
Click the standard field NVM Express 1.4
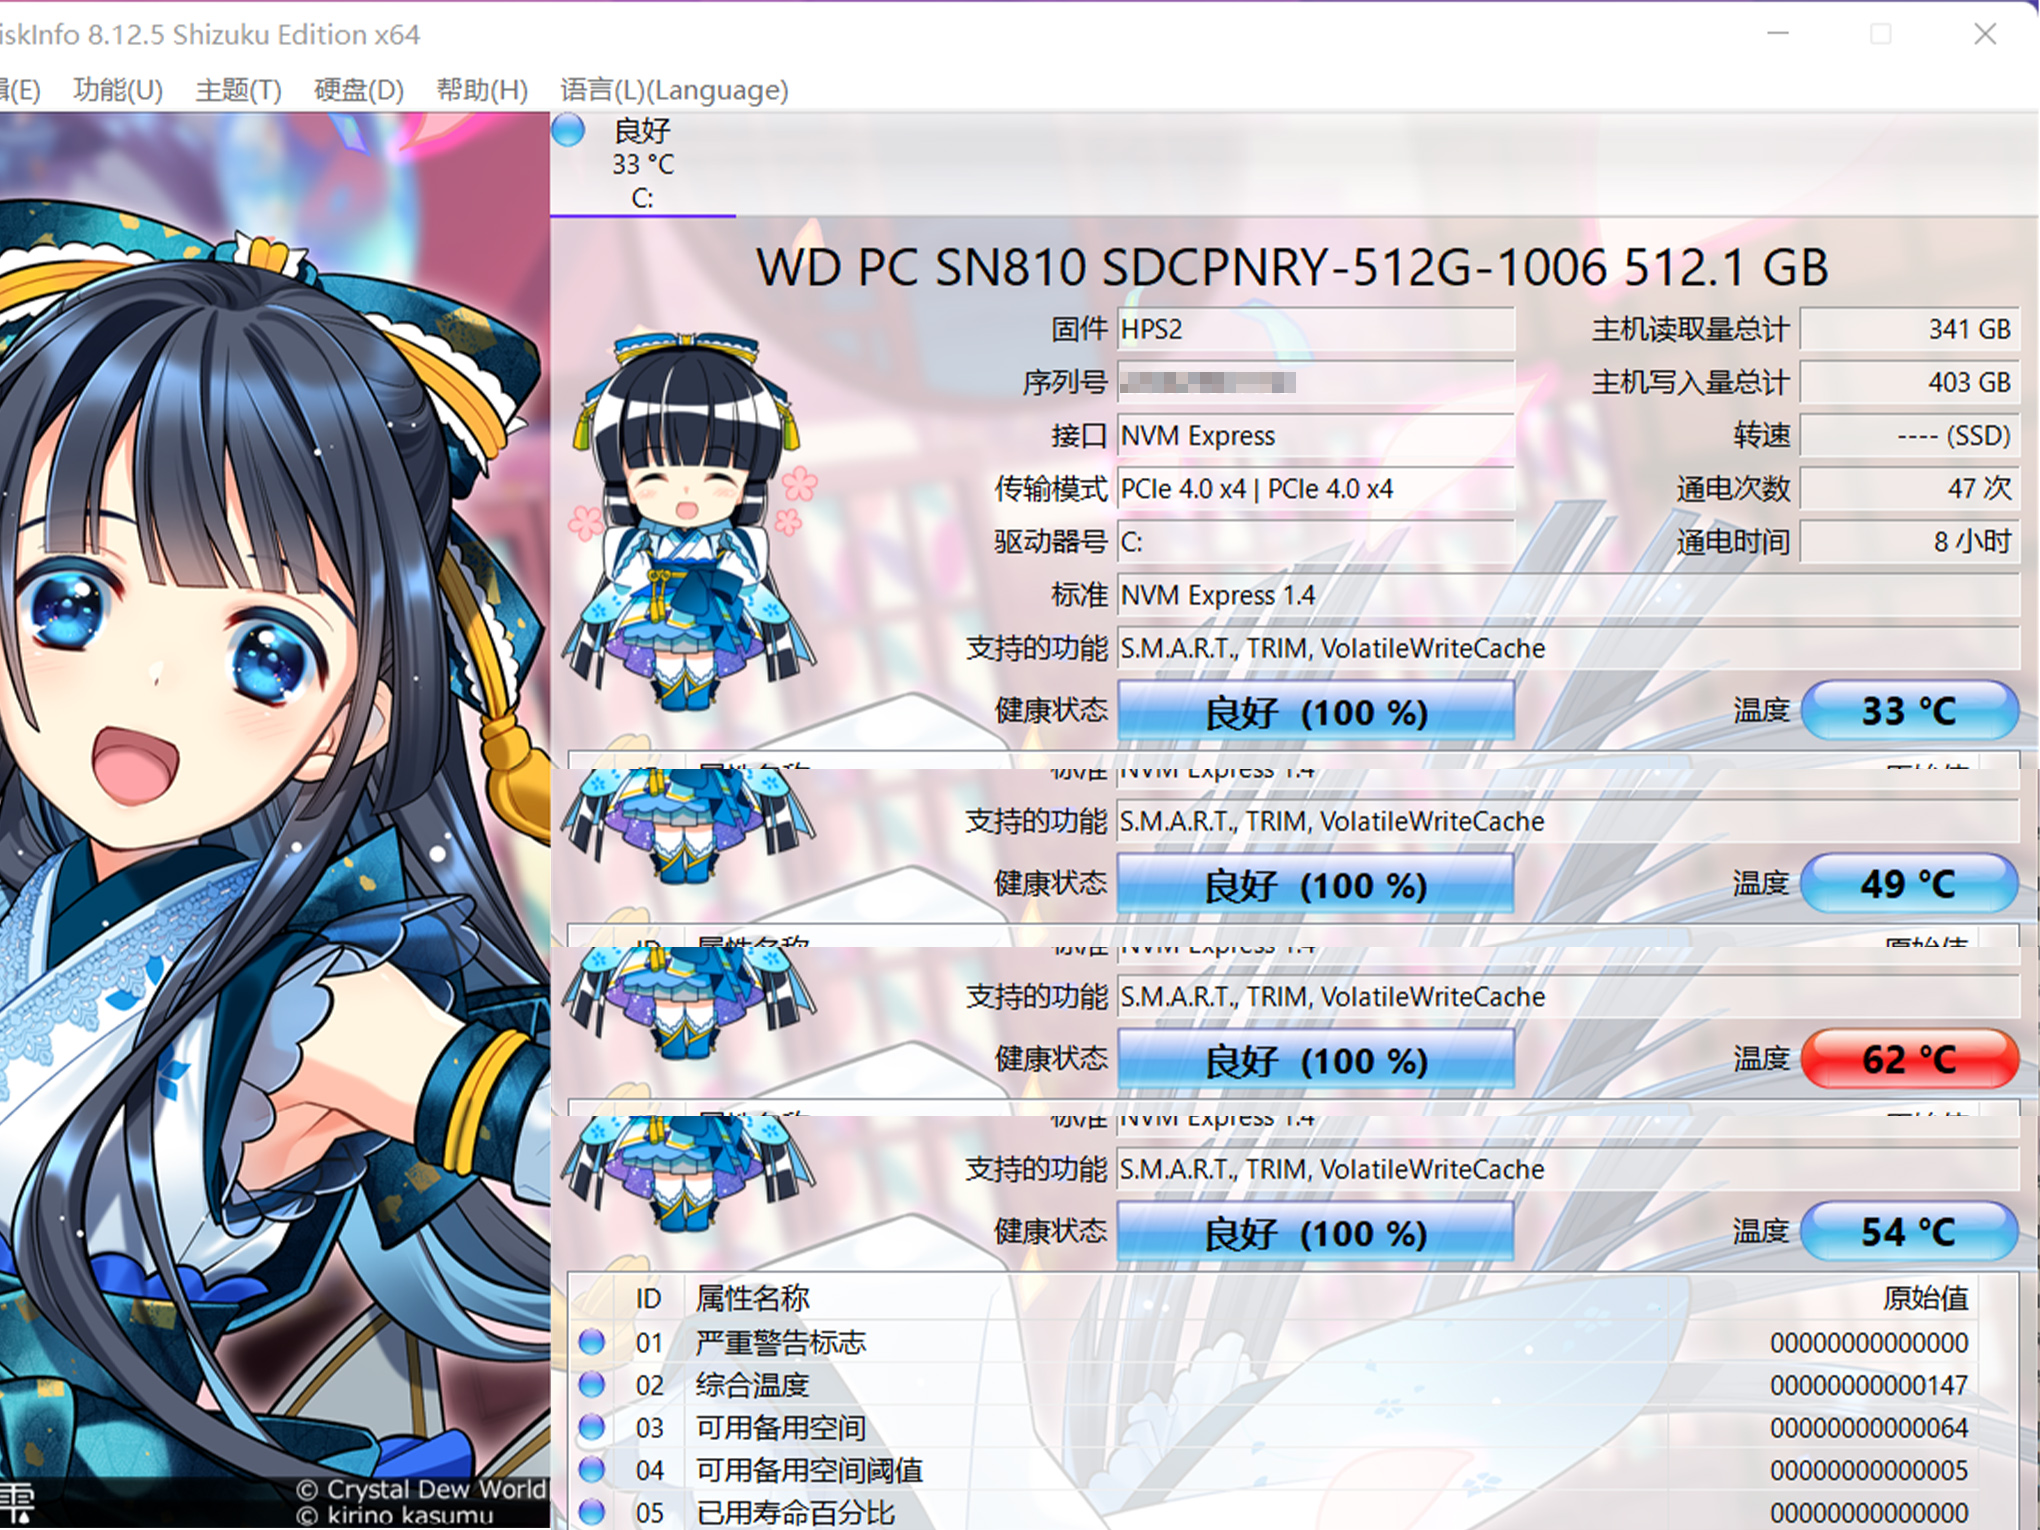1568,595
